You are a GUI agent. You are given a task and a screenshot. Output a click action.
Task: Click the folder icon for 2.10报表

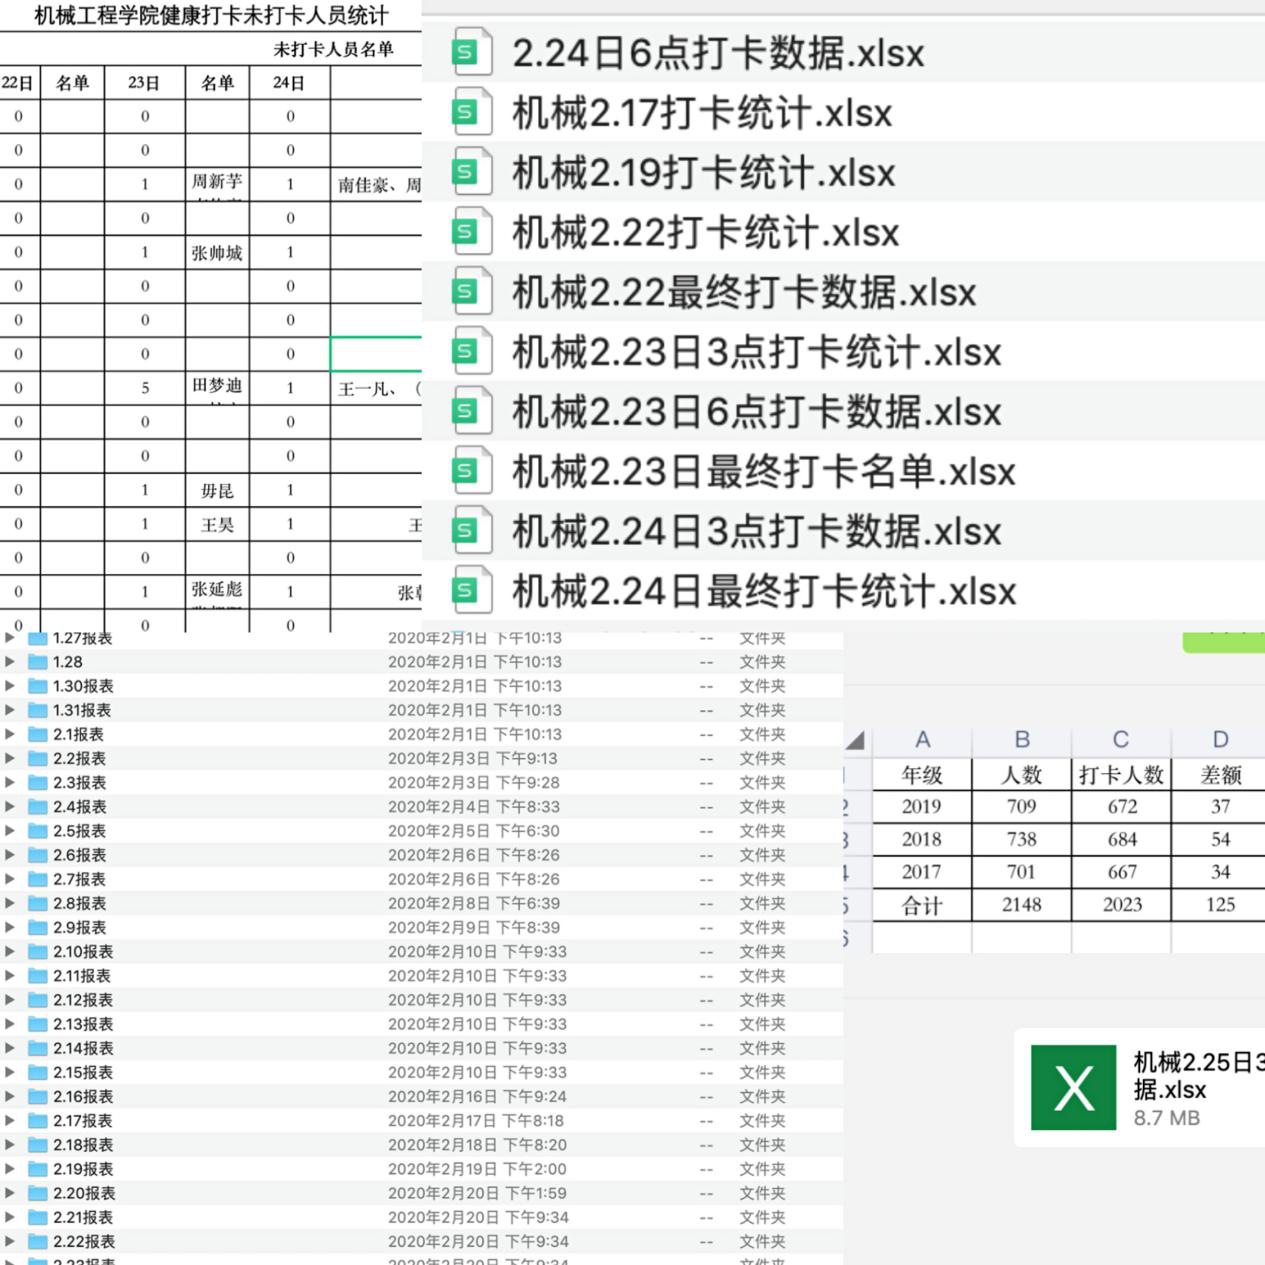coord(38,952)
